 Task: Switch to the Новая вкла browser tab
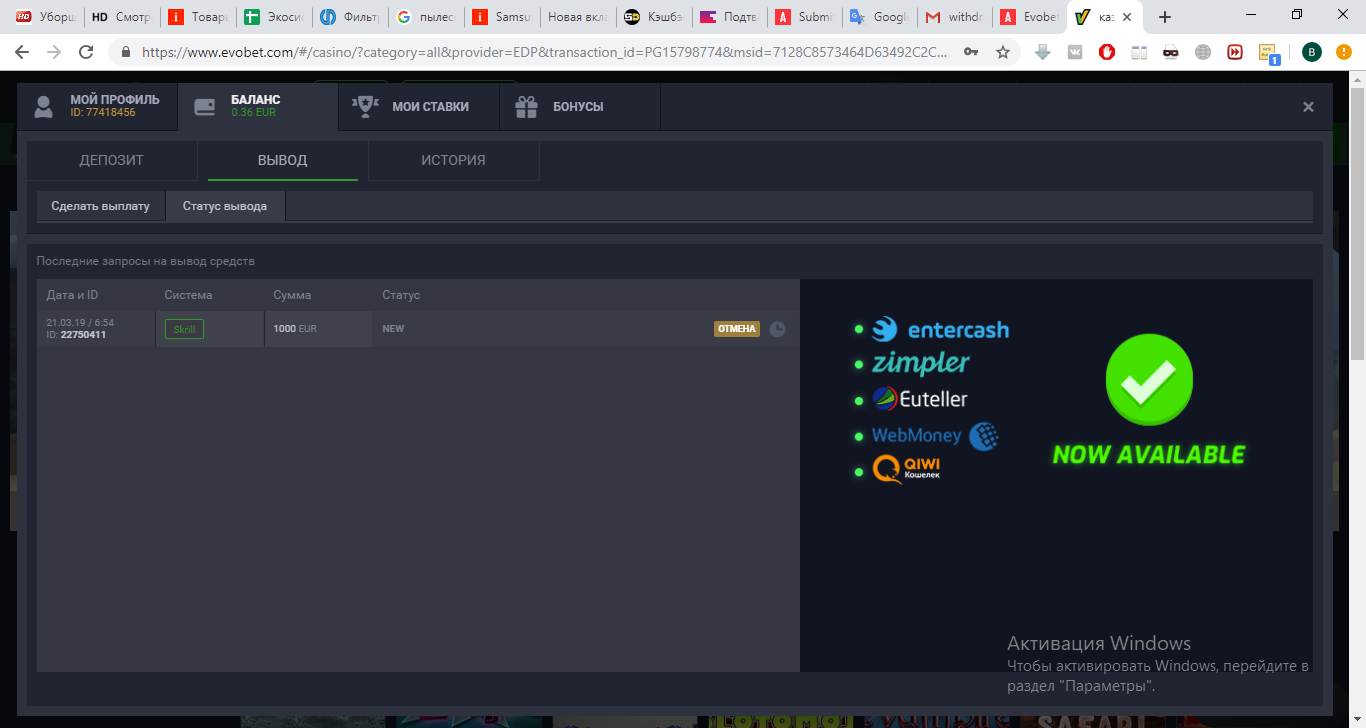tap(577, 17)
